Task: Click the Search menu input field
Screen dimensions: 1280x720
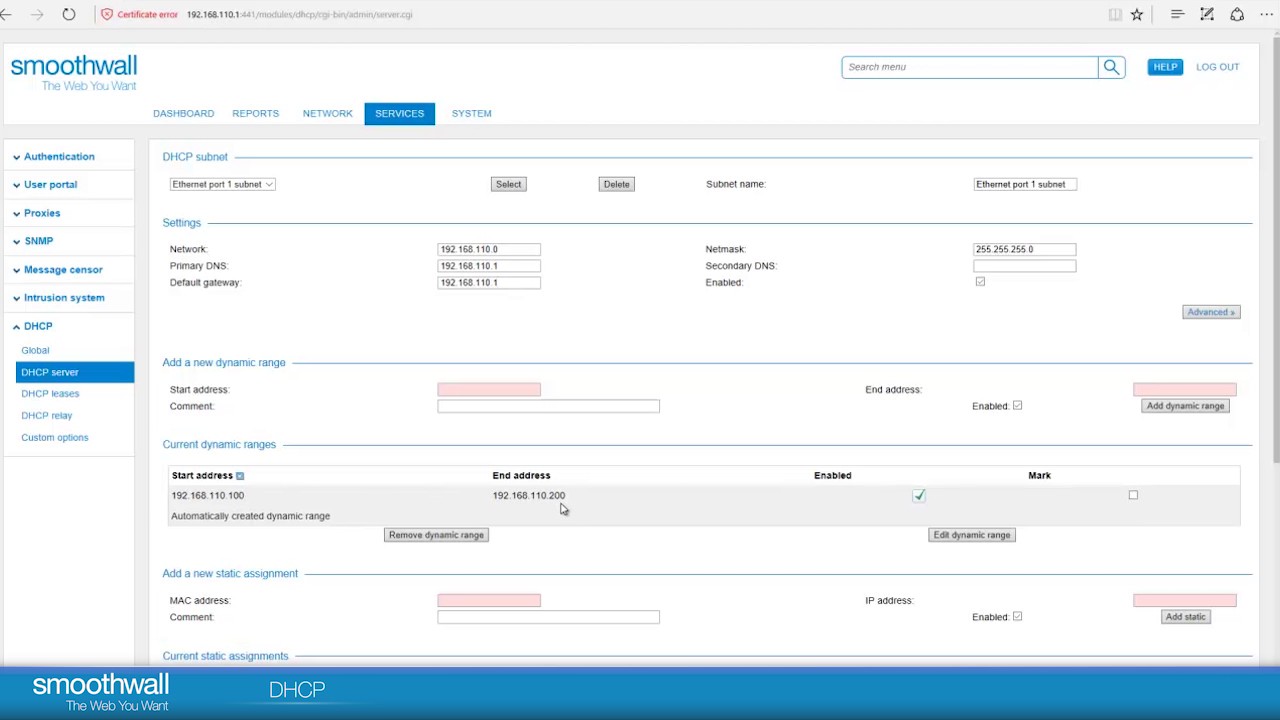Action: 969,67
